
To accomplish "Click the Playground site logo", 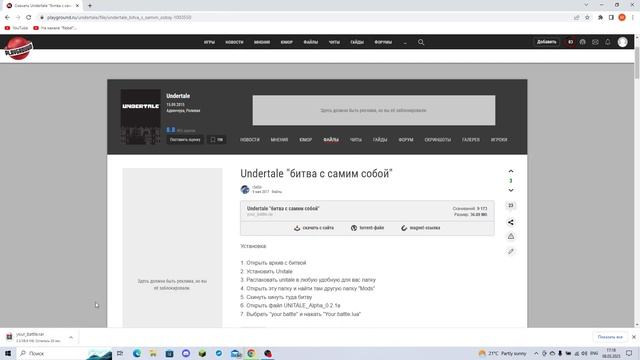I will [x=18, y=48].
